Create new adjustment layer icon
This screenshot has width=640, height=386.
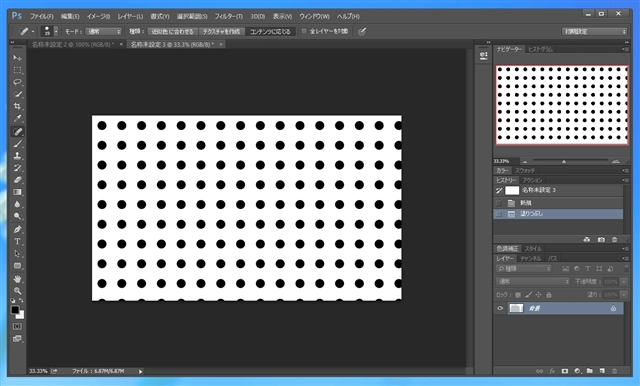(x=577, y=371)
